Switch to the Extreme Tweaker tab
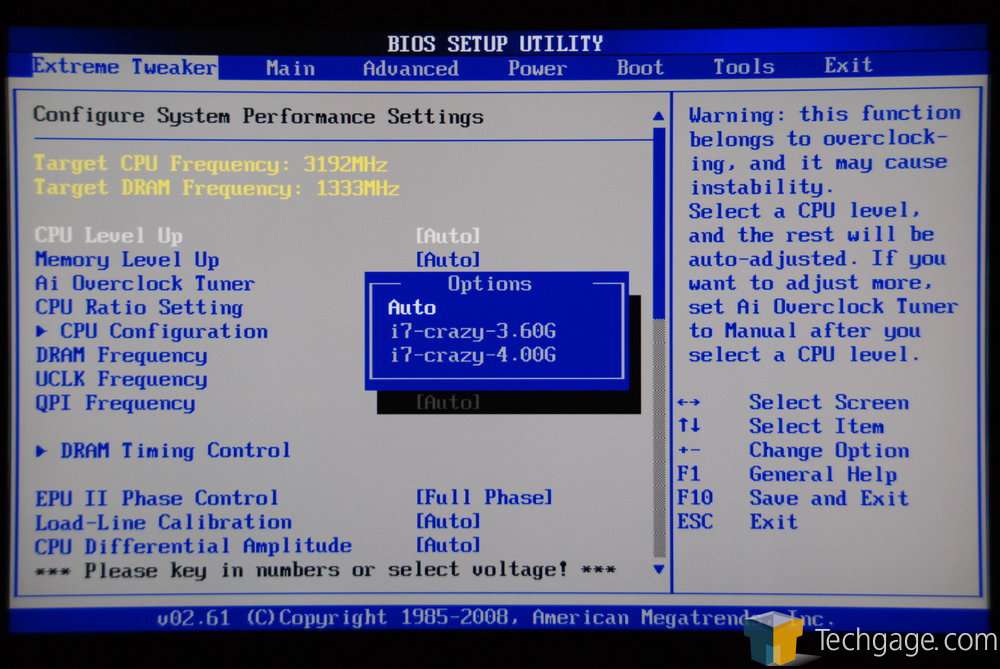The width and height of the screenshot is (1000, 669). pyautogui.click(x=125, y=67)
